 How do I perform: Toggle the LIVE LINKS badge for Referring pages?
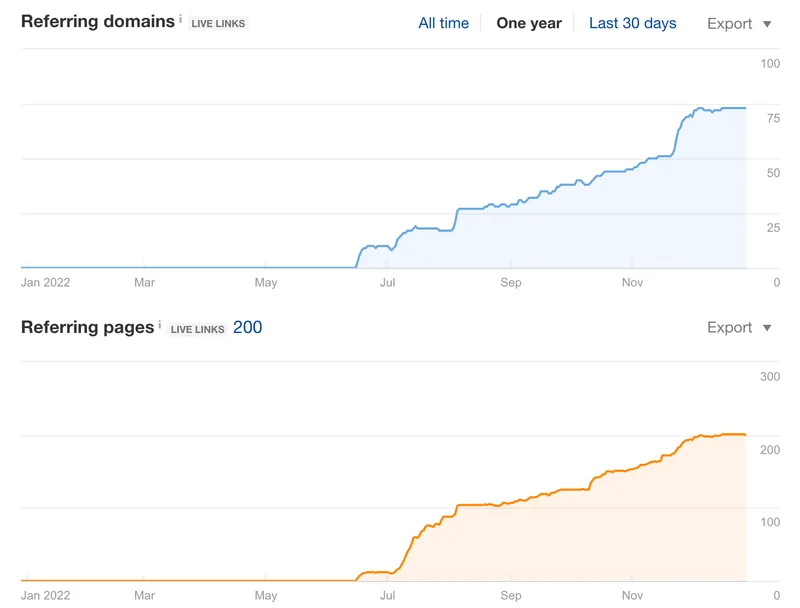197,329
